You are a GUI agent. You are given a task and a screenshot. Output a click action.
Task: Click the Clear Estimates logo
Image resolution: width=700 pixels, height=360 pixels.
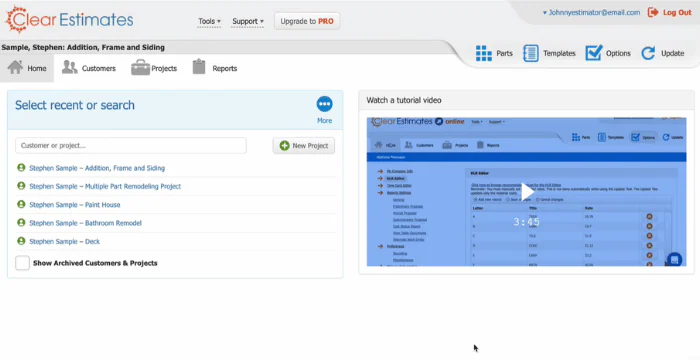69,20
